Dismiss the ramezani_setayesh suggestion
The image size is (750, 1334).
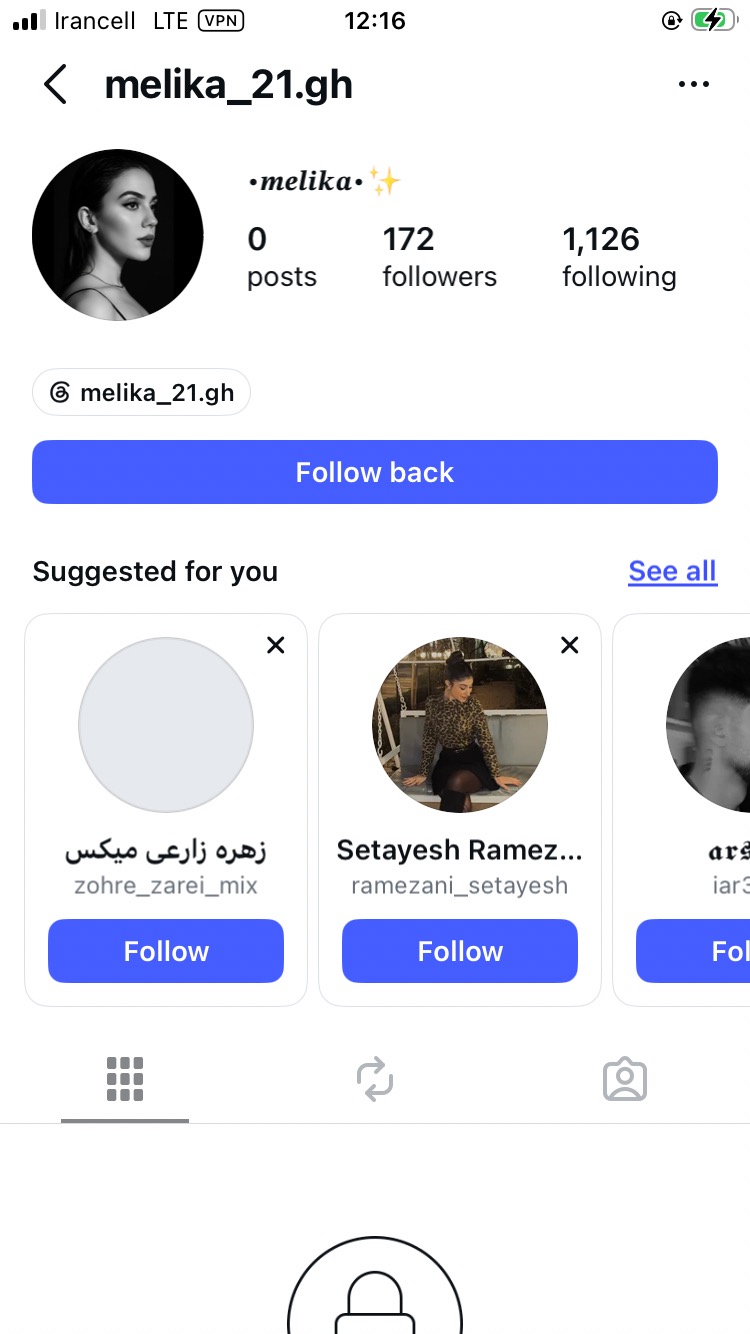click(570, 645)
